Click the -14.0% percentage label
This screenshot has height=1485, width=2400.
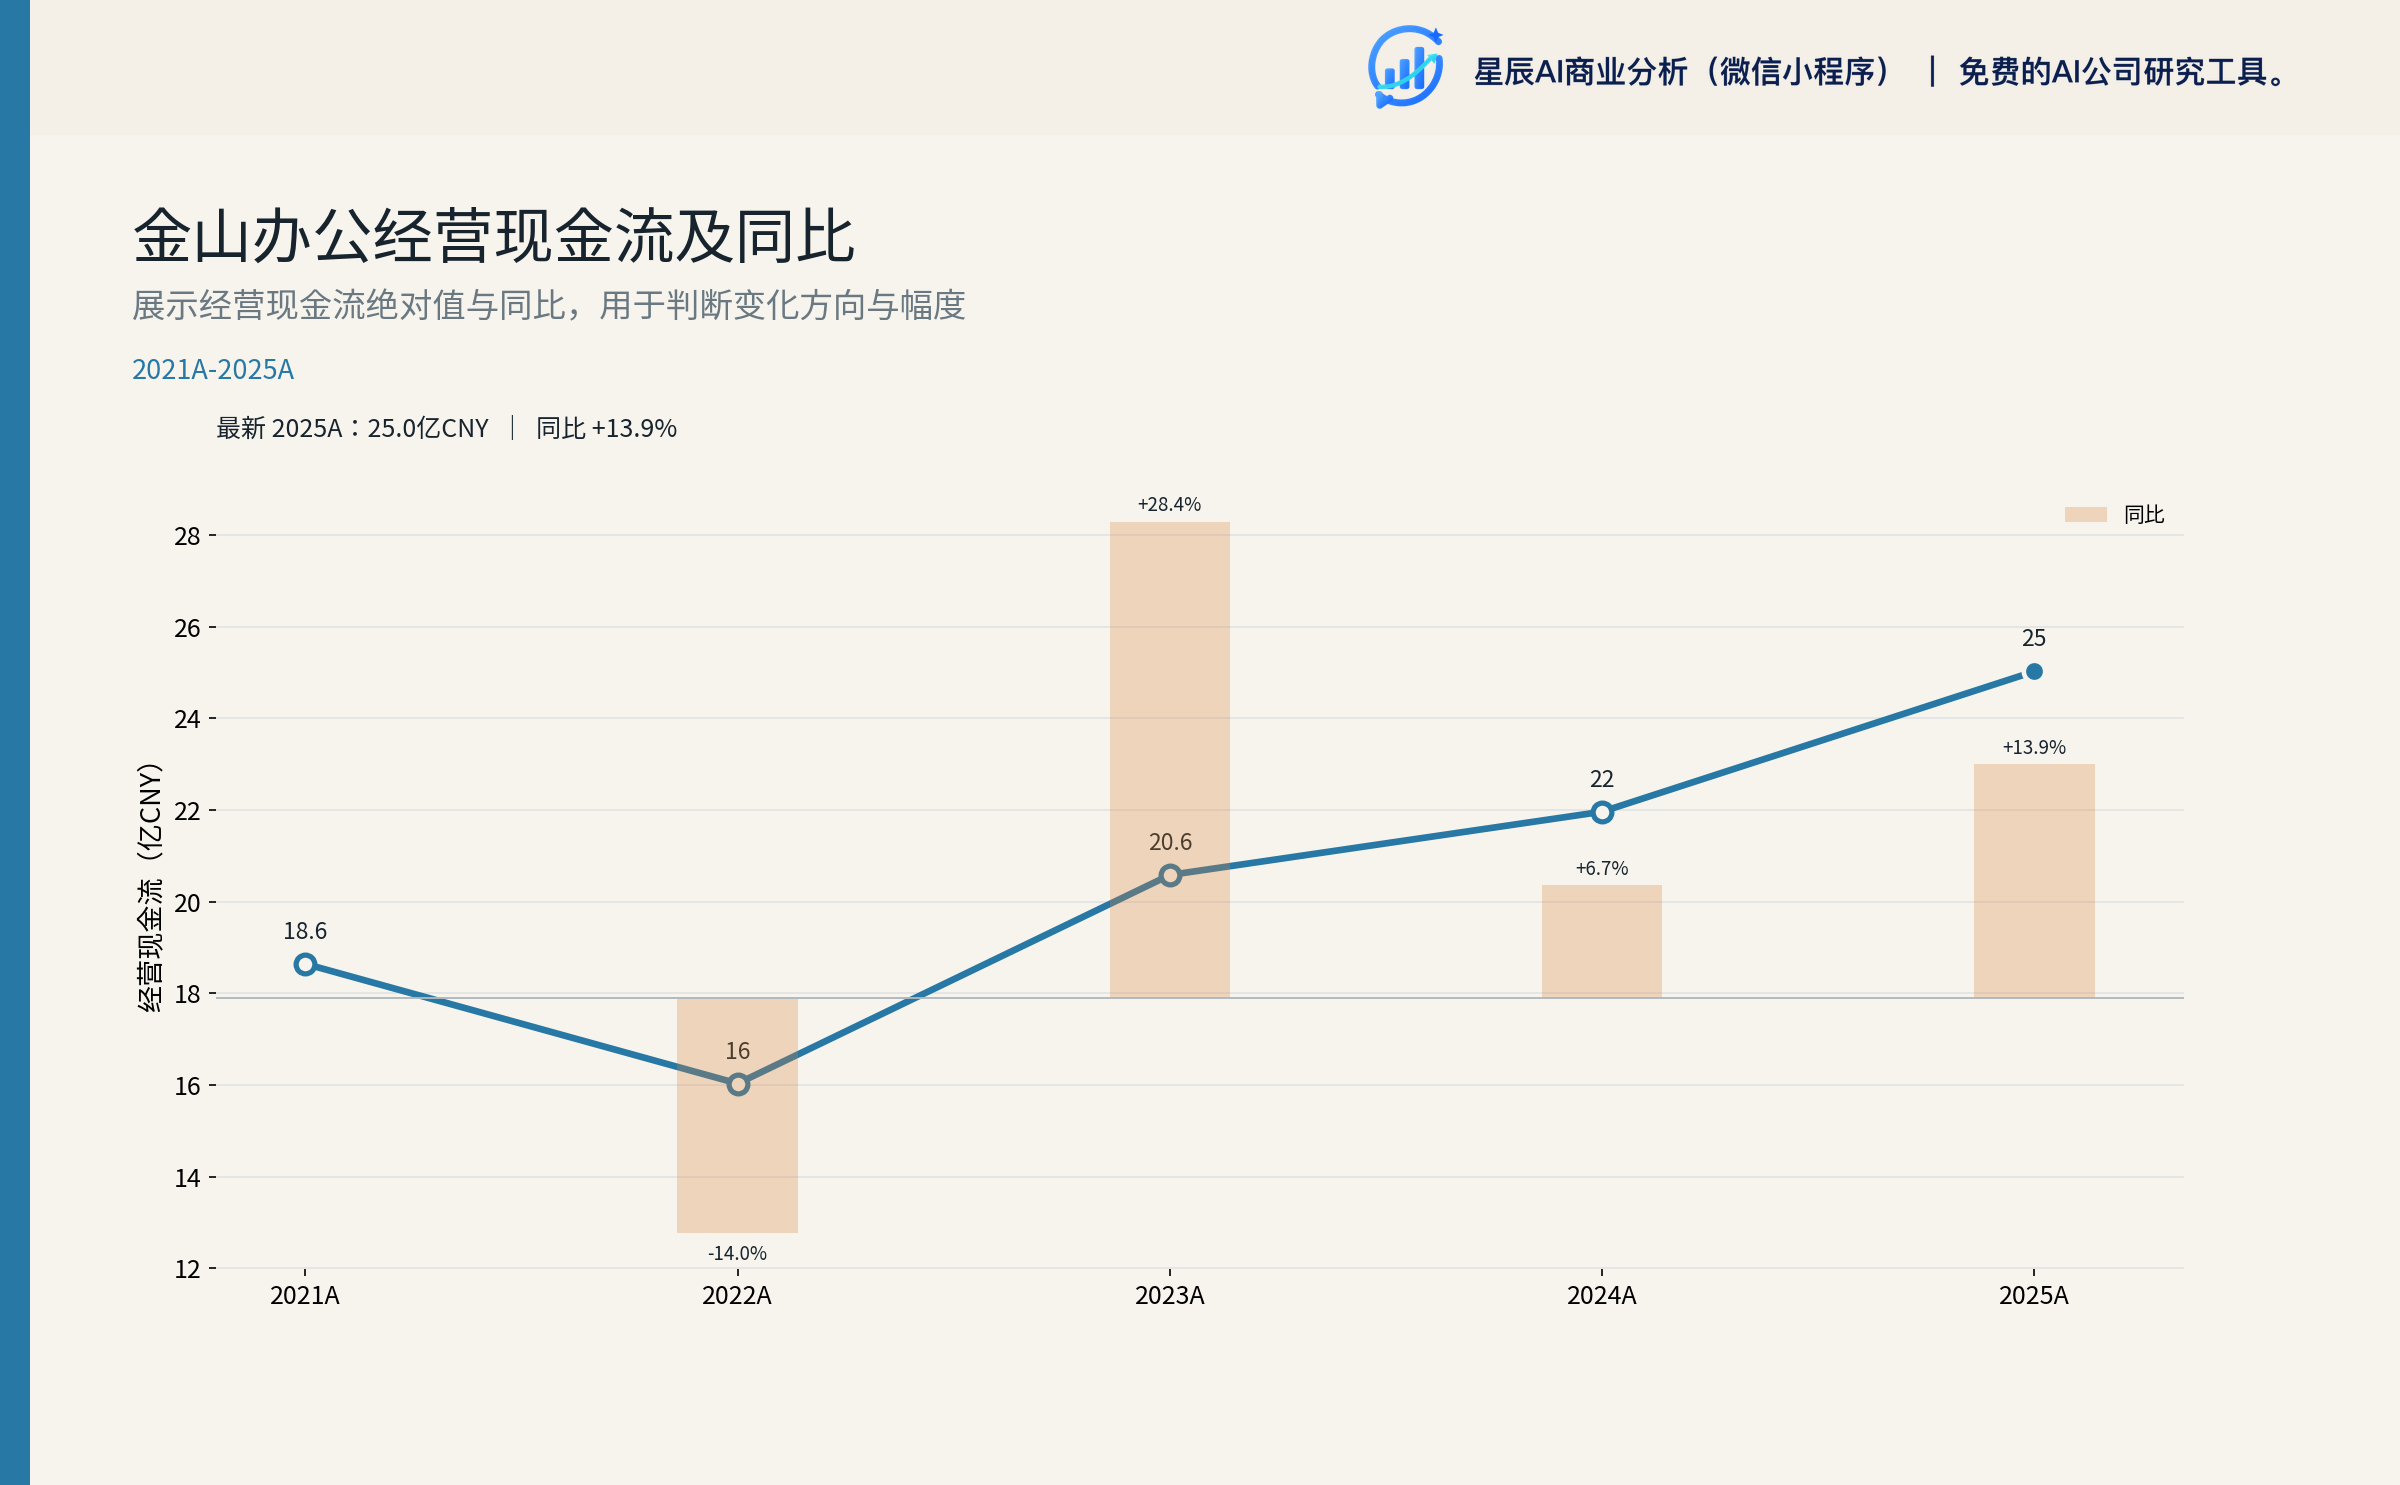737,1253
